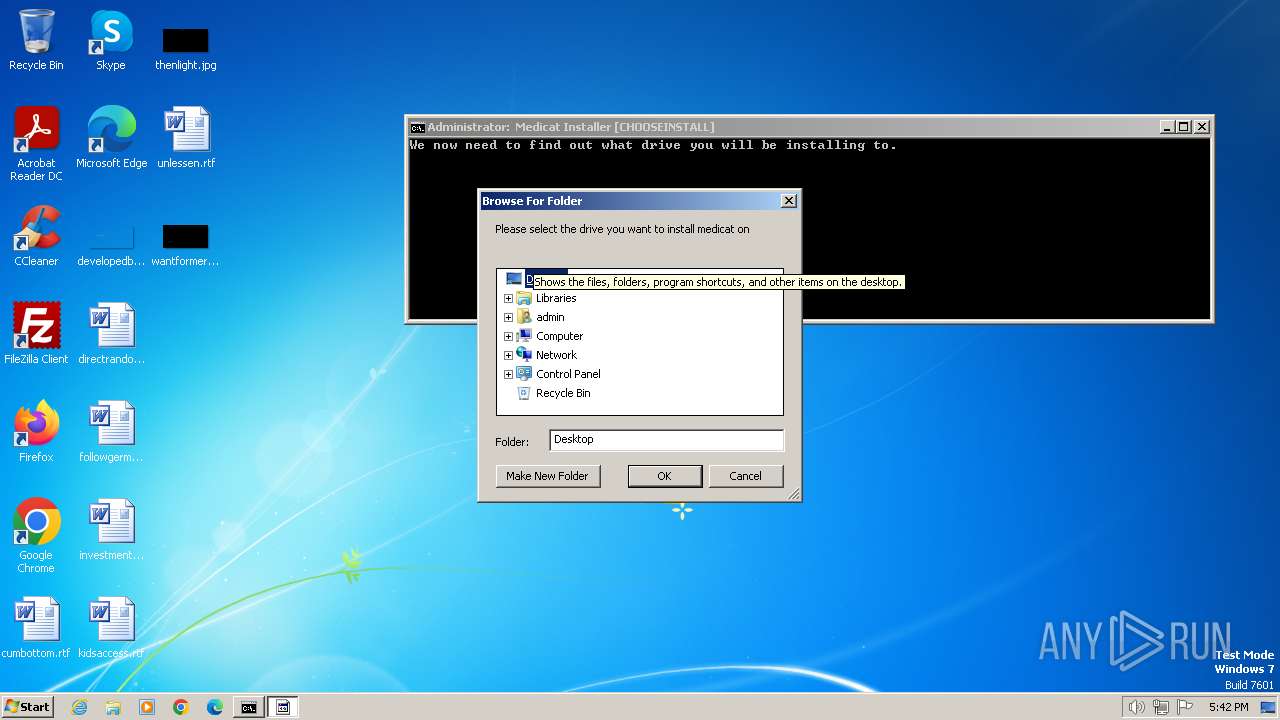
Task: Open Windows Media Player taskbar icon
Action: click(147, 707)
